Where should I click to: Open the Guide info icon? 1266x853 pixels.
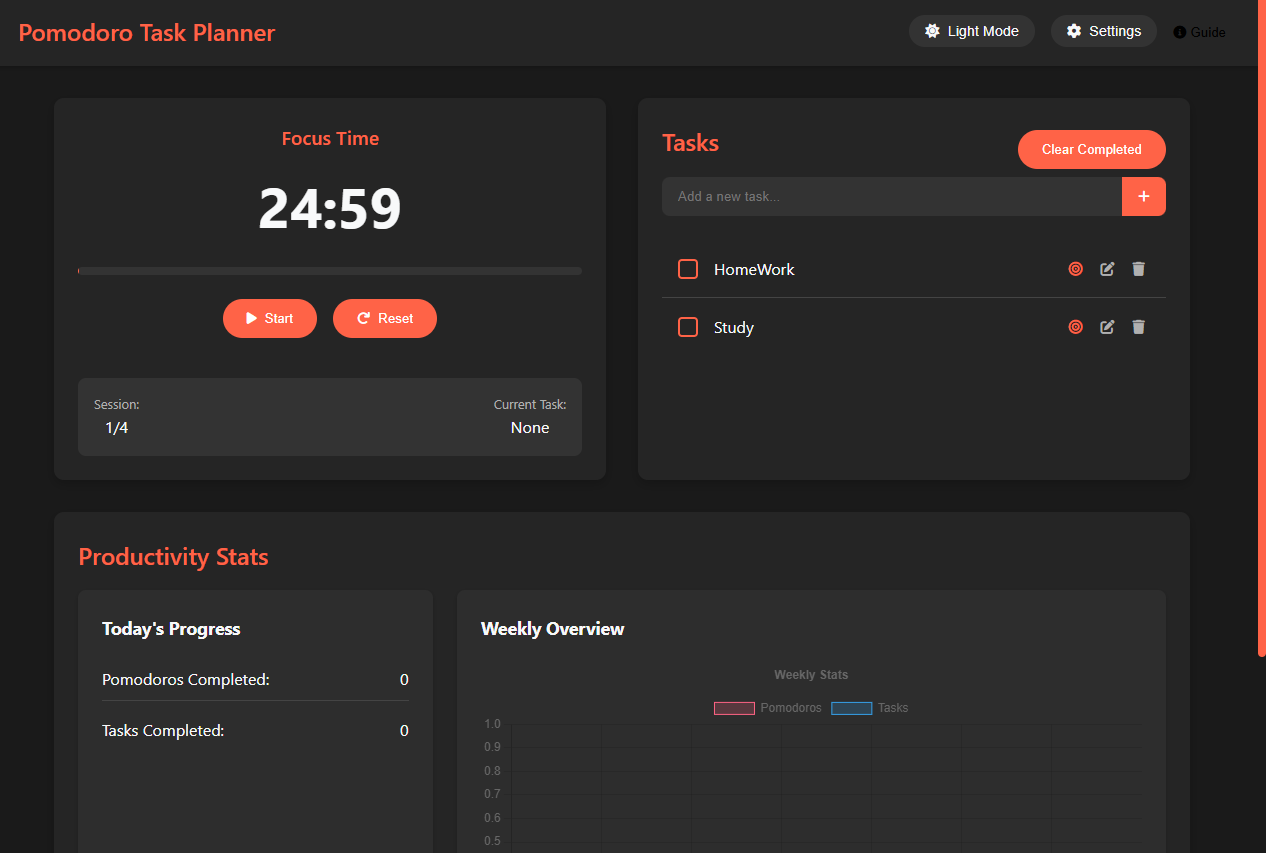[x=1177, y=31]
